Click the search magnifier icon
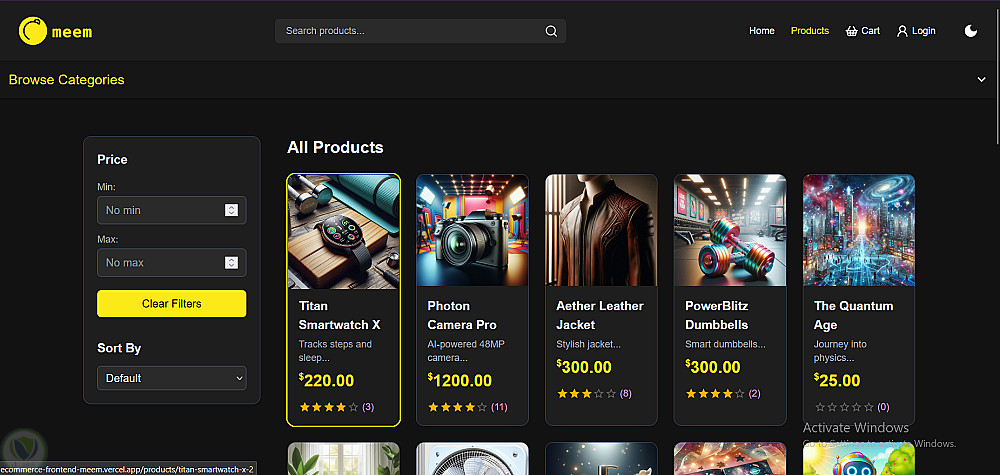The height and width of the screenshot is (475, 1000). [x=551, y=31]
